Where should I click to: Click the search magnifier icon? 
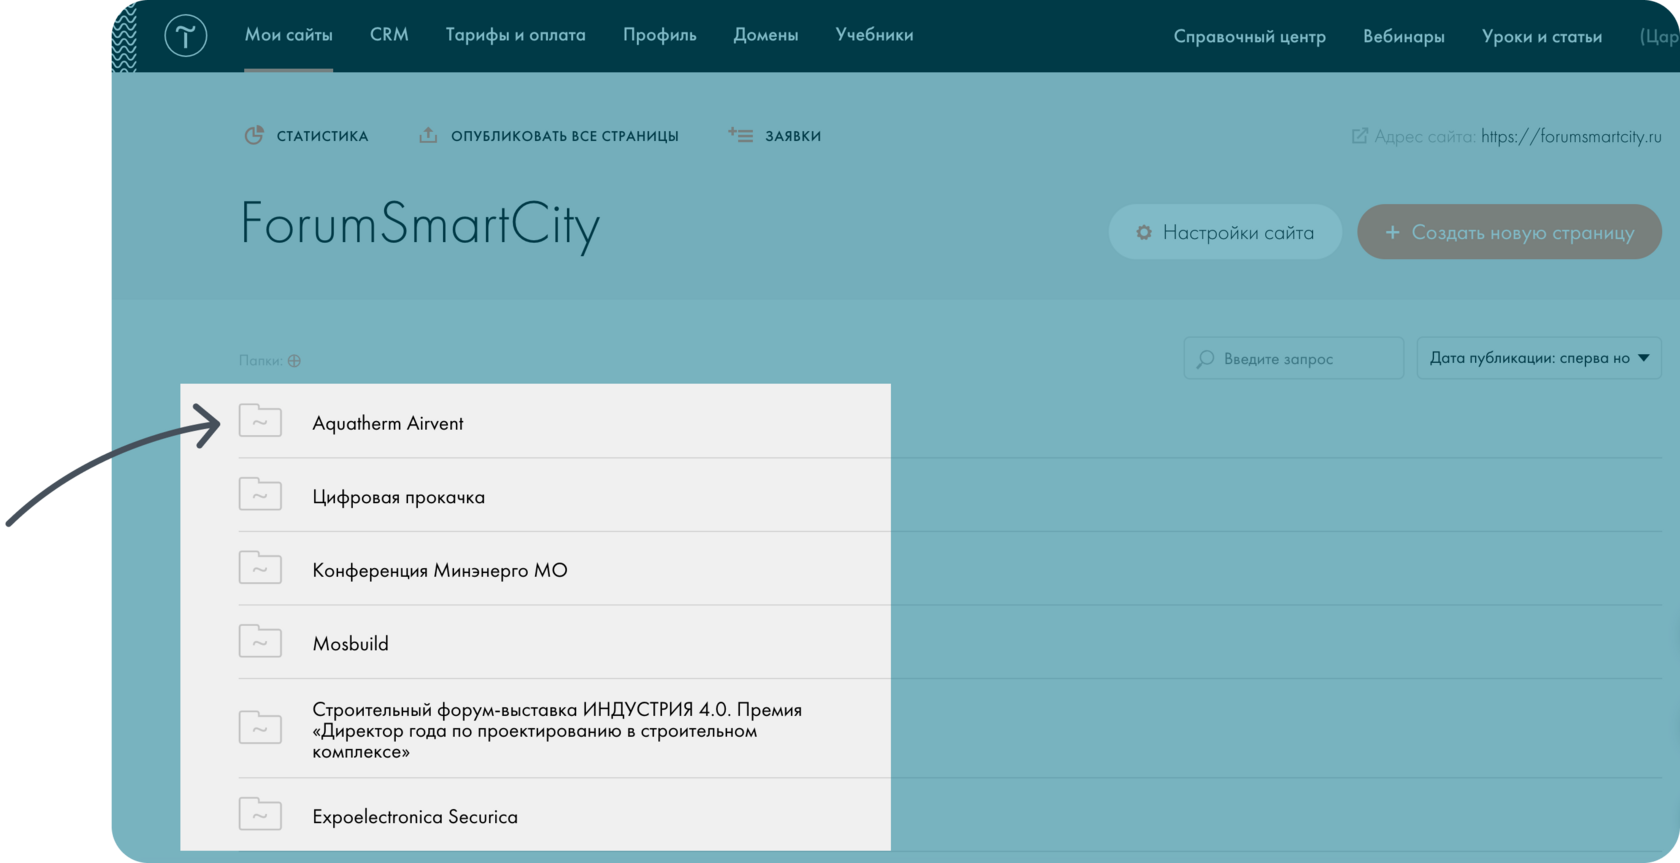(x=1206, y=358)
